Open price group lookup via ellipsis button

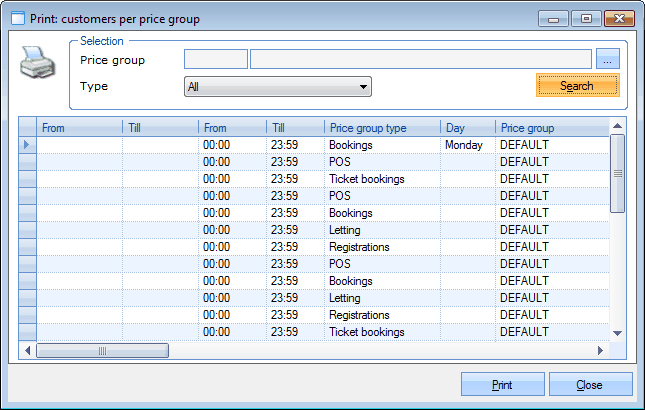608,60
